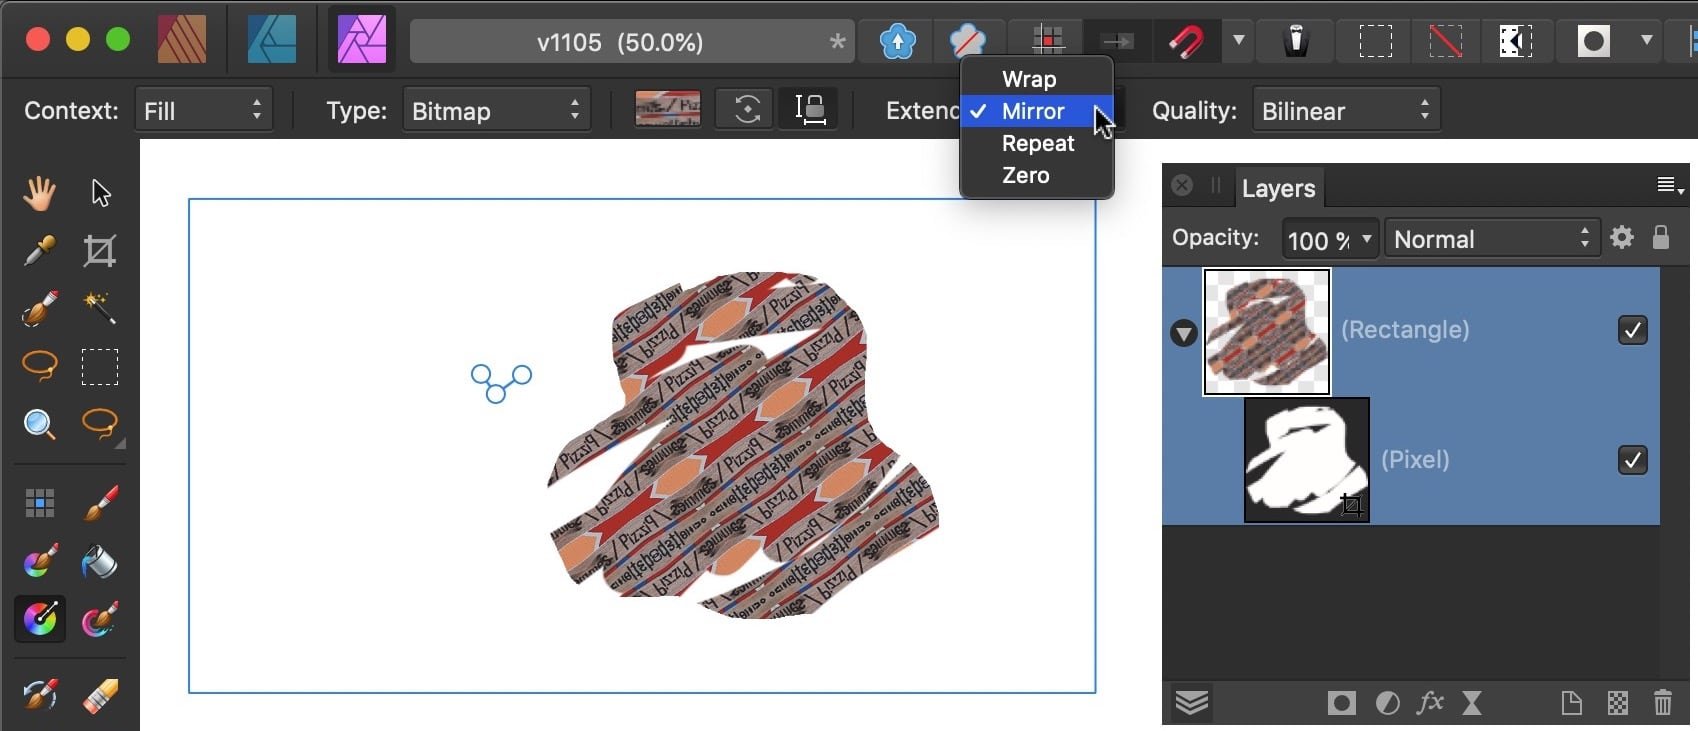Toggle the move by whole pixels arrow icon
The width and height of the screenshot is (1698, 731).
pos(1117,41)
